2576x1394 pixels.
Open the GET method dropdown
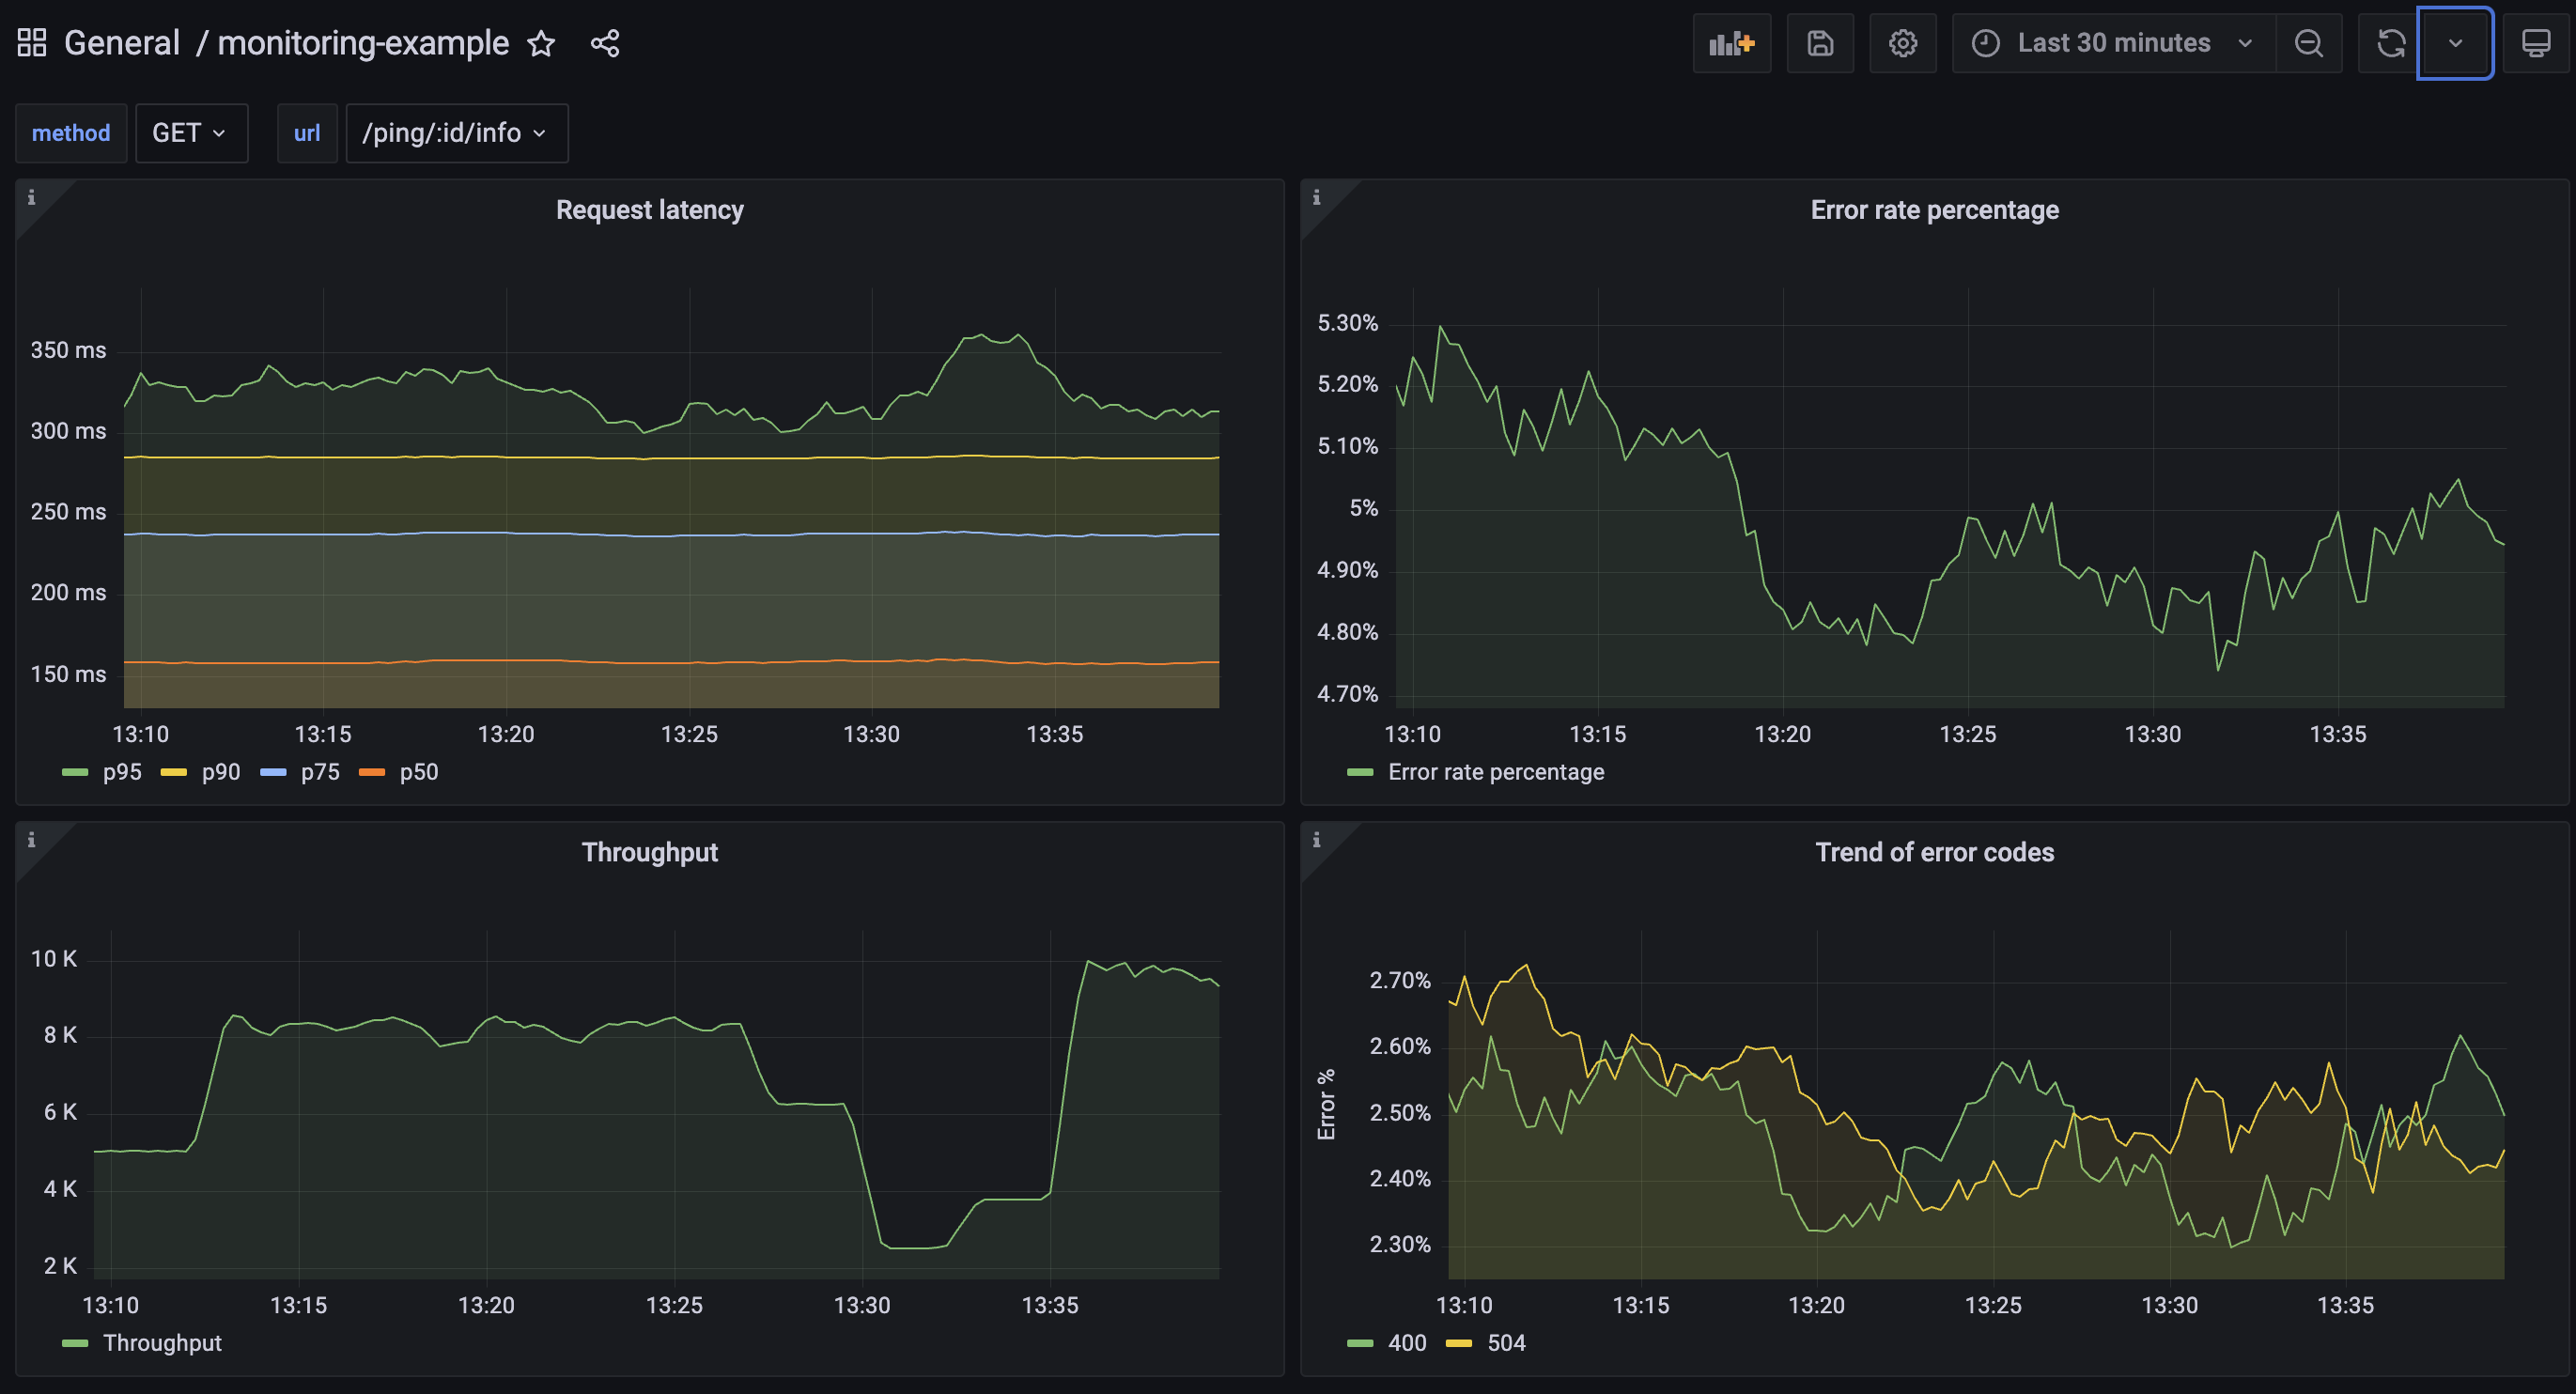pyautogui.click(x=190, y=133)
